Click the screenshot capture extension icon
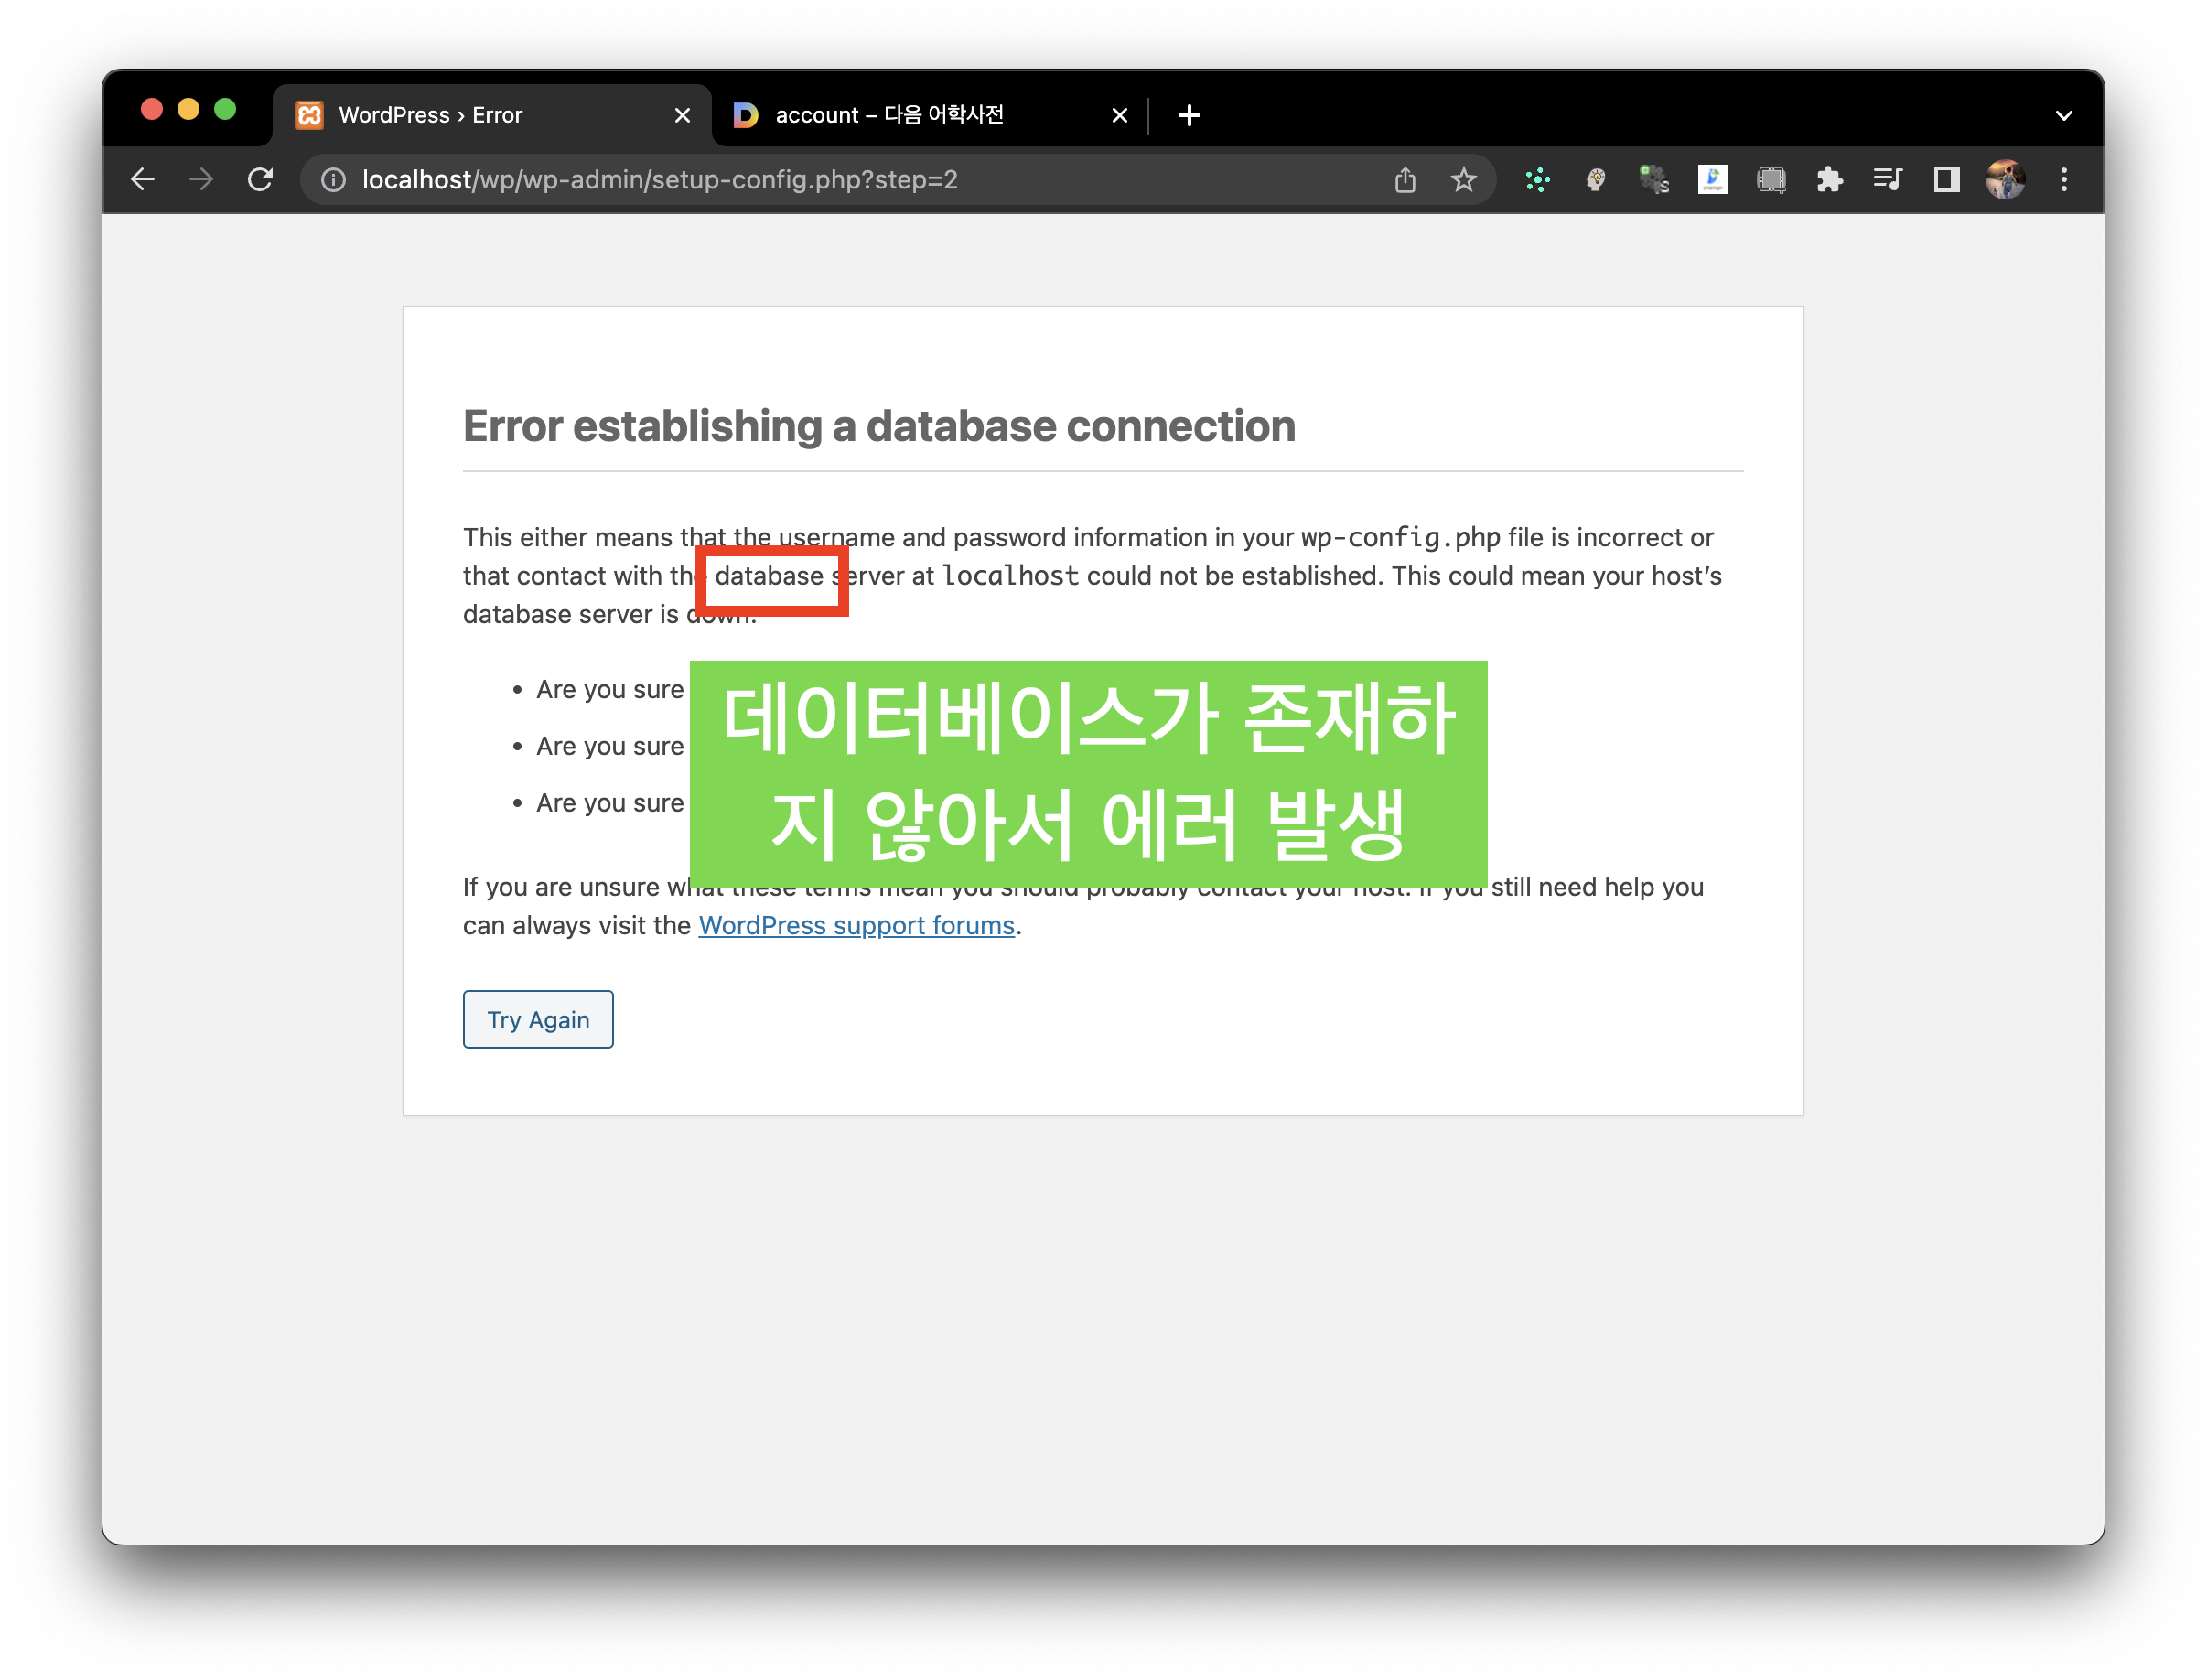Image resolution: width=2207 pixels, height=1680 pixels. click(x=1771, y=180)
